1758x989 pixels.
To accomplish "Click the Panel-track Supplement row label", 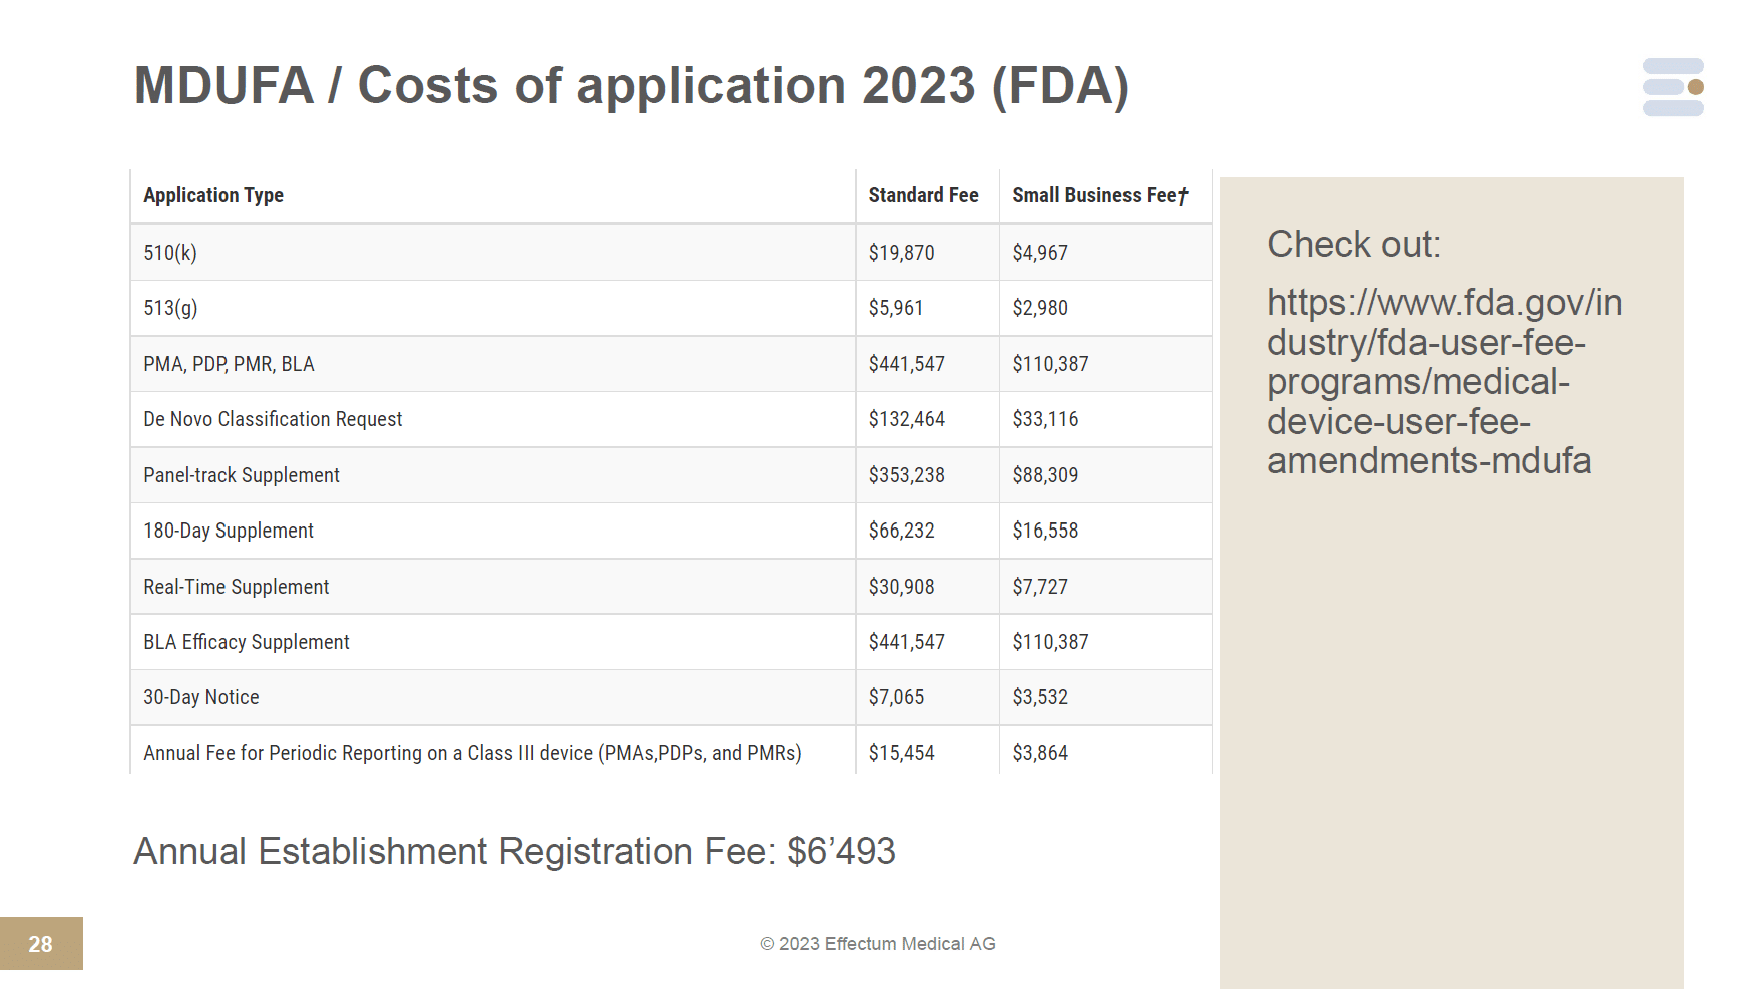I will click(x=241, y=475).
